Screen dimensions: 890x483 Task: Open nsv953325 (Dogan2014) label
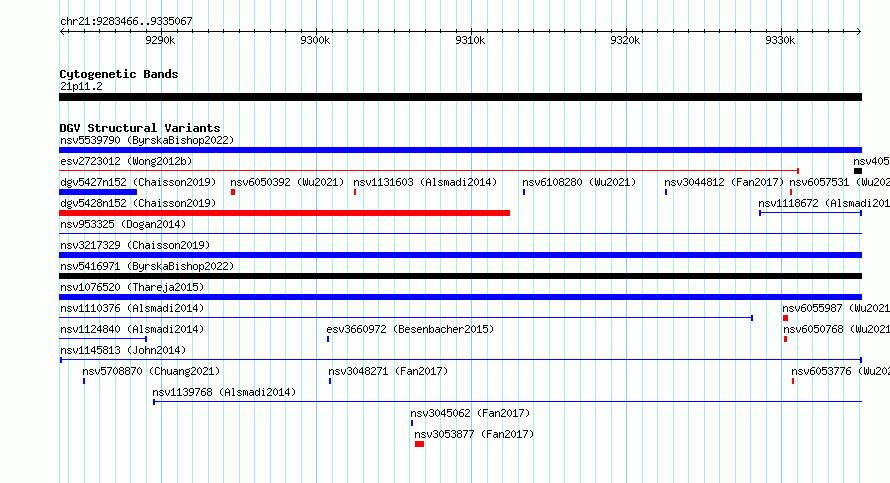[x=123, y=224]
